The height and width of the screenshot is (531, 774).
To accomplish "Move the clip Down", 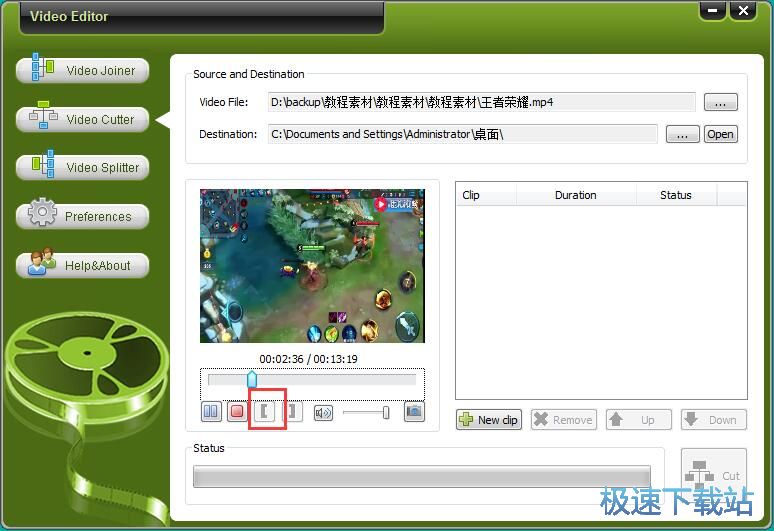I will click(714, 420).
